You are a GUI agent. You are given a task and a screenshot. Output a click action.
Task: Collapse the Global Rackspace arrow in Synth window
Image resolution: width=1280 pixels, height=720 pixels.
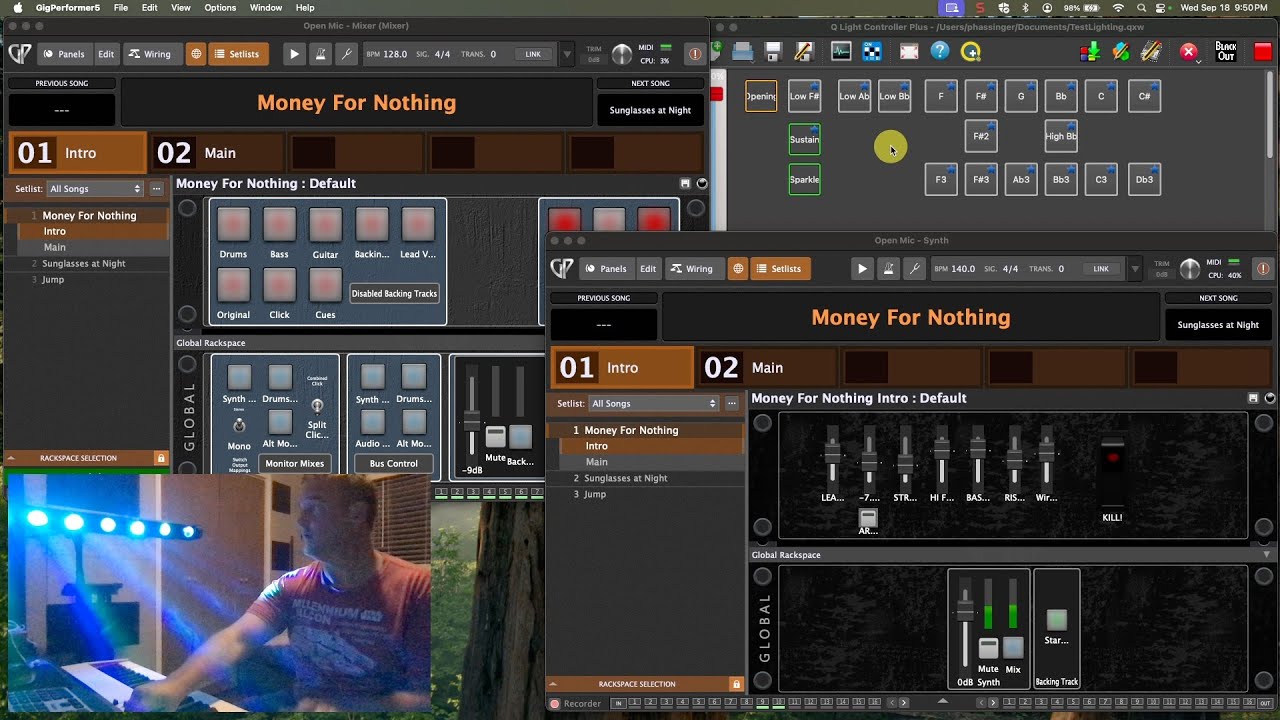[x=1267, y=555]
